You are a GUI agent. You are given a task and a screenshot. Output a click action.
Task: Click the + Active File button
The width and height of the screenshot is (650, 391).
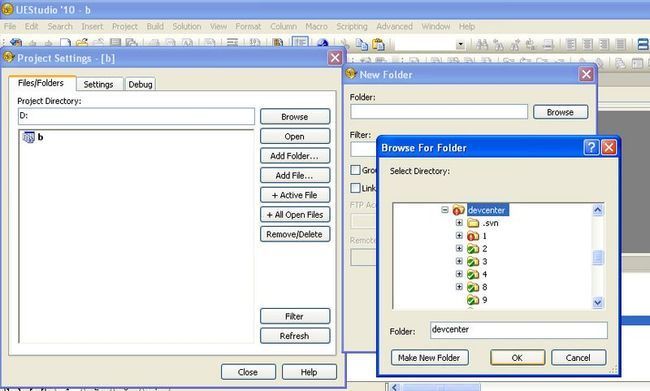tap(295, 195)
